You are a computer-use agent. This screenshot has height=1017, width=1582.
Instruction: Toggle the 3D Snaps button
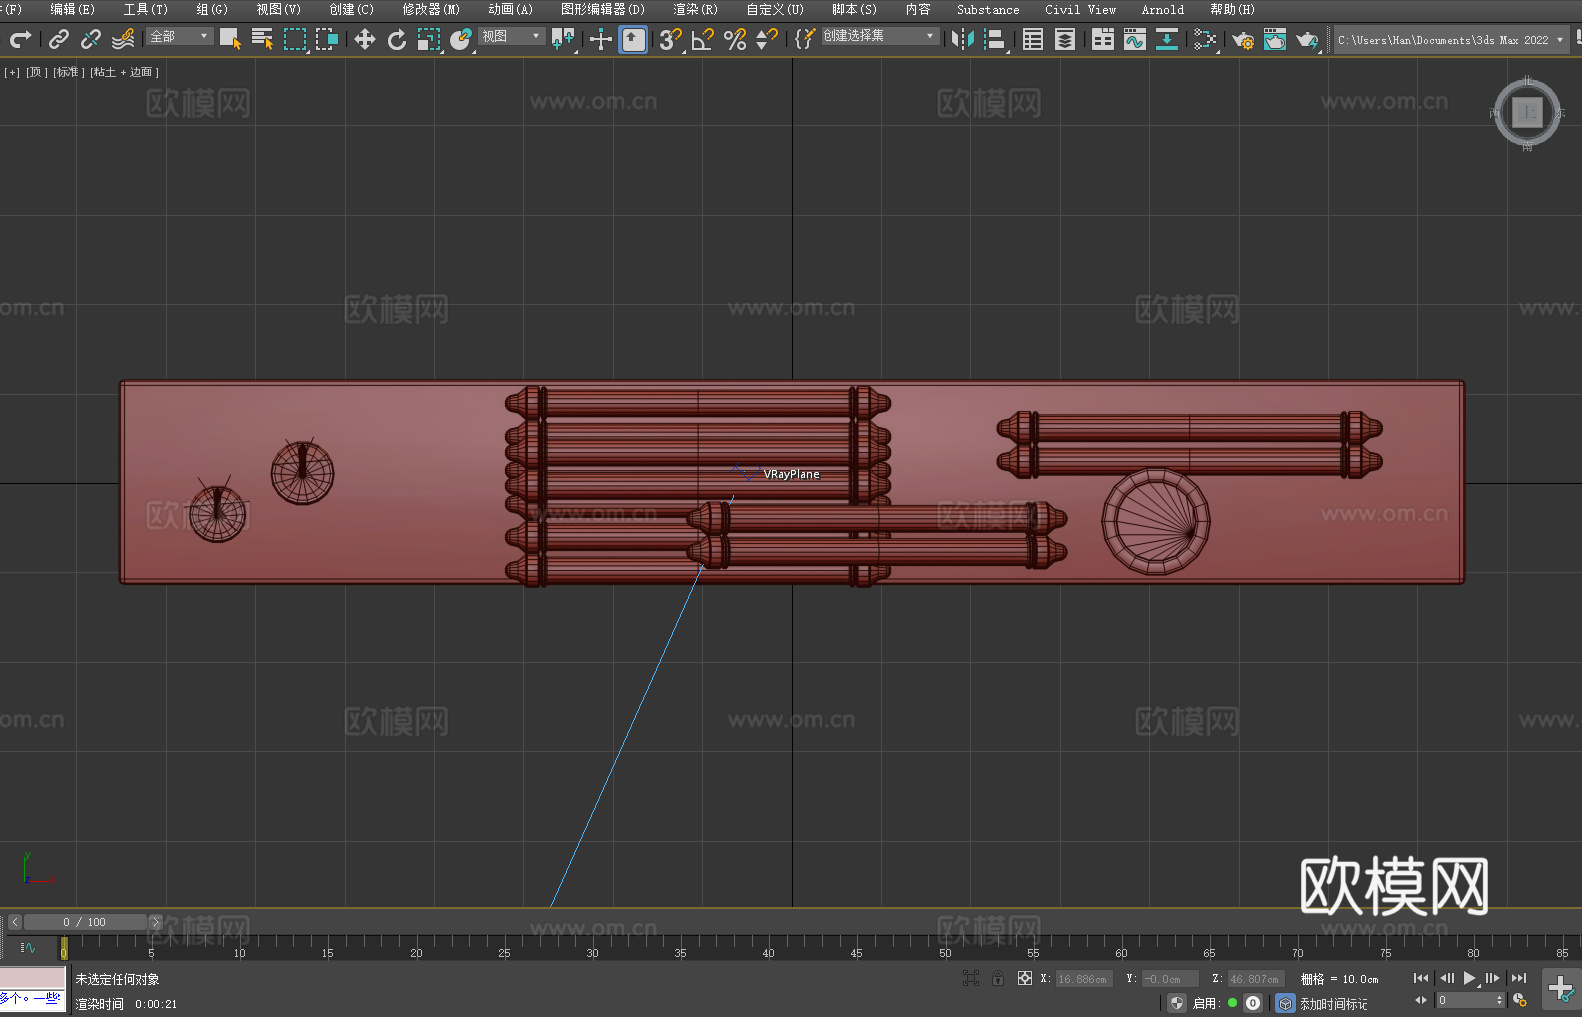tap(671, 39)
